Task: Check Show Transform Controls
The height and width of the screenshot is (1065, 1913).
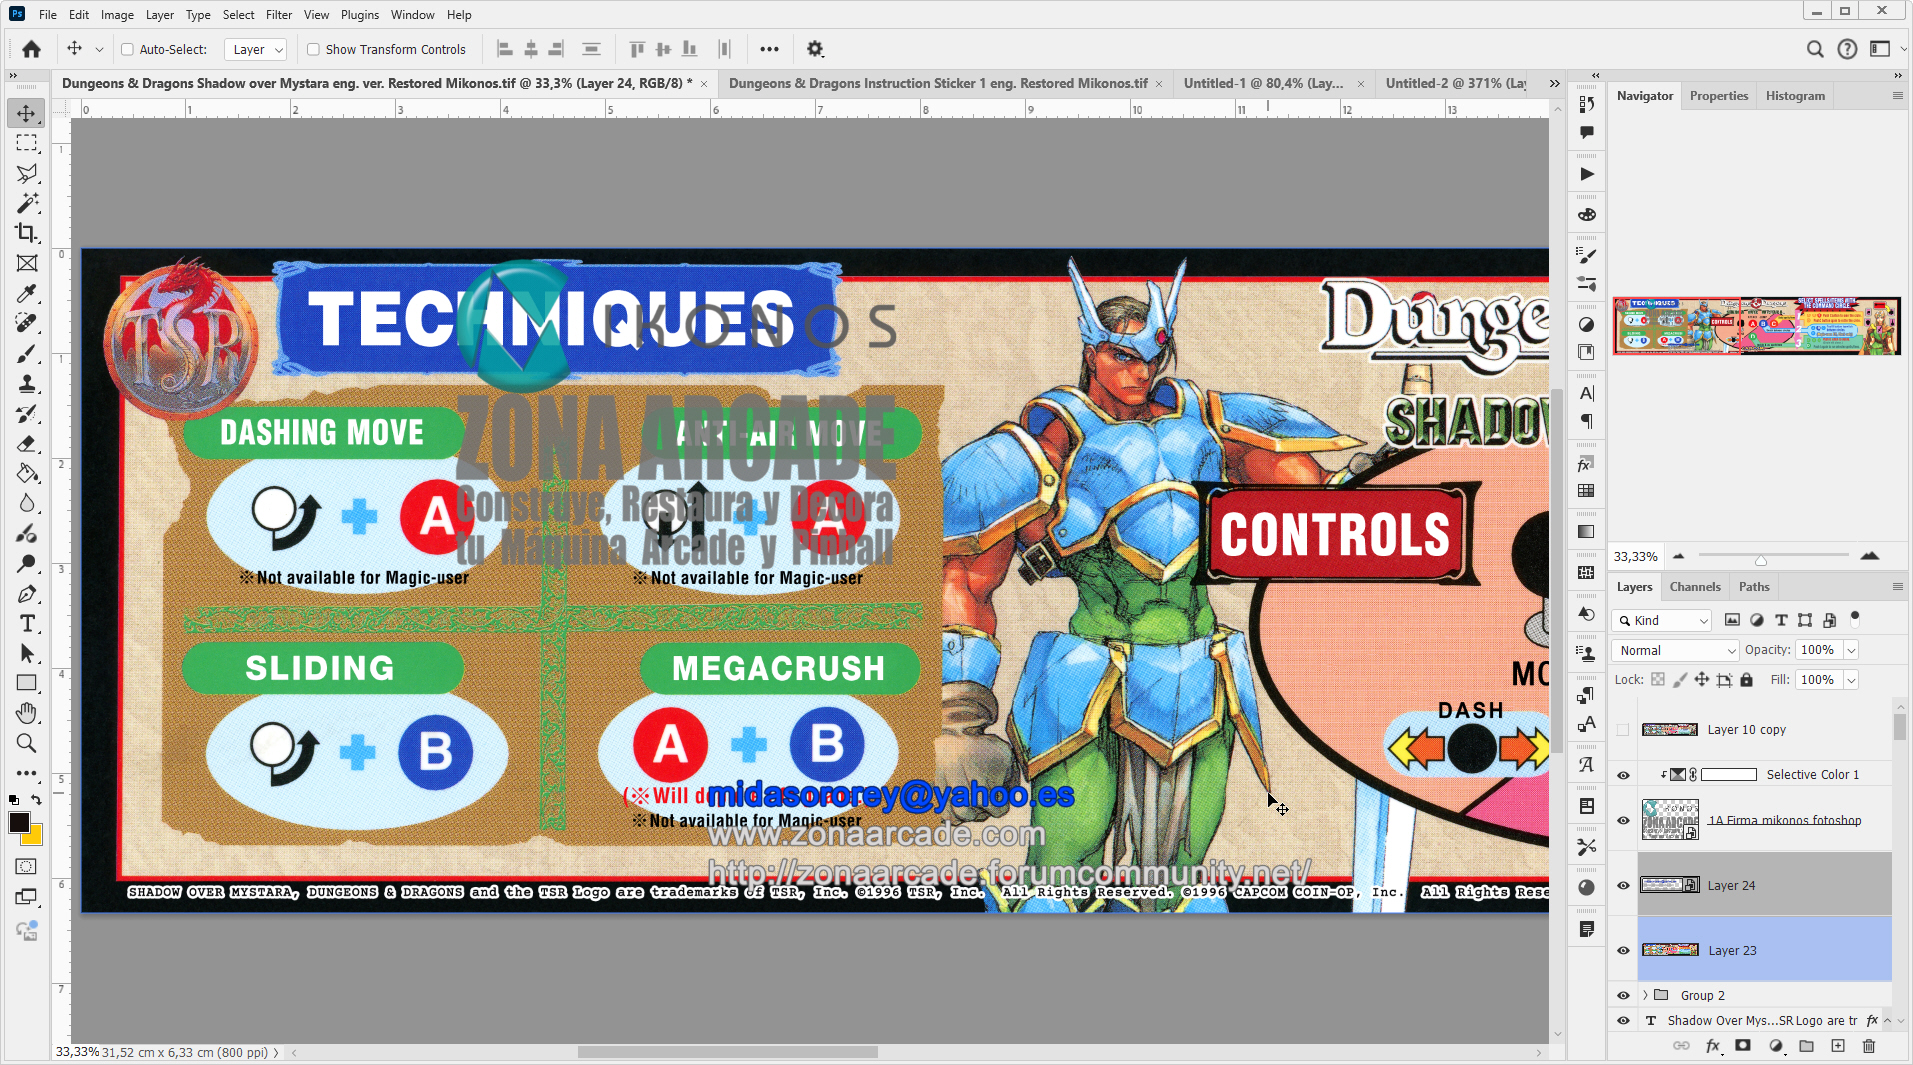Action: click(x=313, y=49)
